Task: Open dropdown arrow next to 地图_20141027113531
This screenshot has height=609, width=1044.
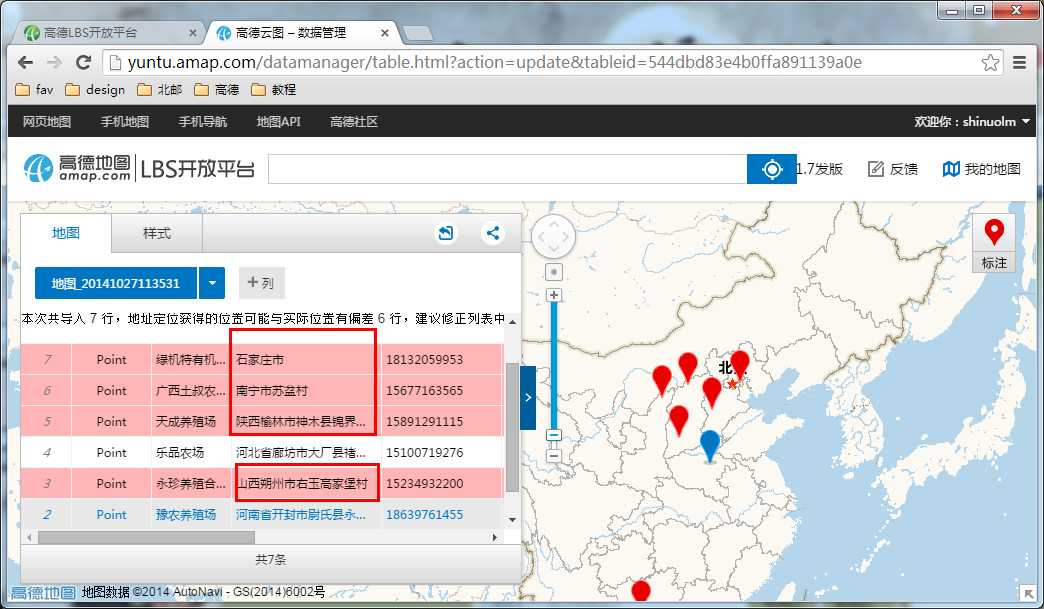Action: point(212,283)
